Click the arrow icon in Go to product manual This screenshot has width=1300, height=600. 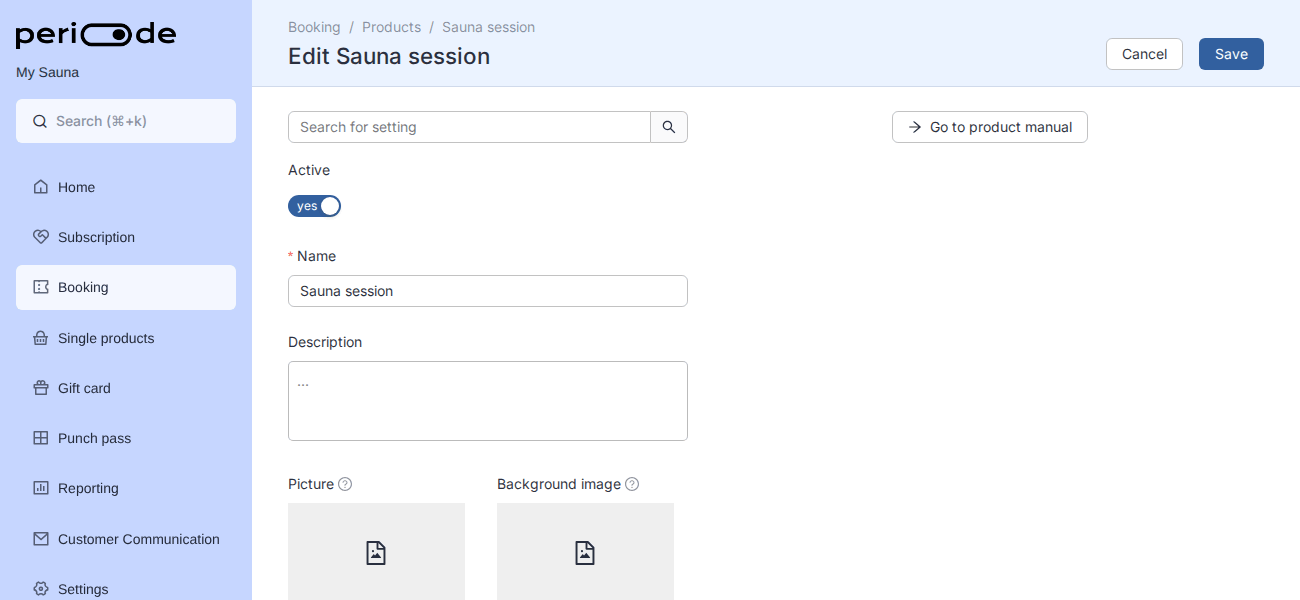pyautogui.click(x=914, y=127)
